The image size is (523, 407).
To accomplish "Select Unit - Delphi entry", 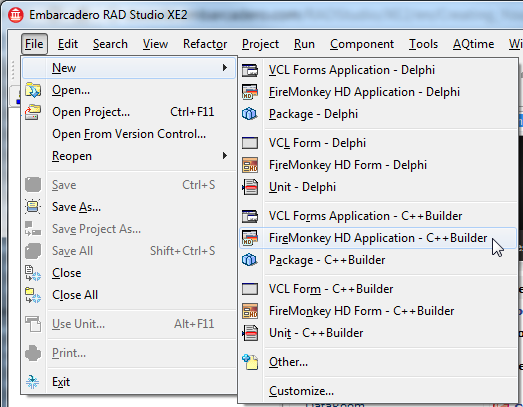I will point(378,187).
